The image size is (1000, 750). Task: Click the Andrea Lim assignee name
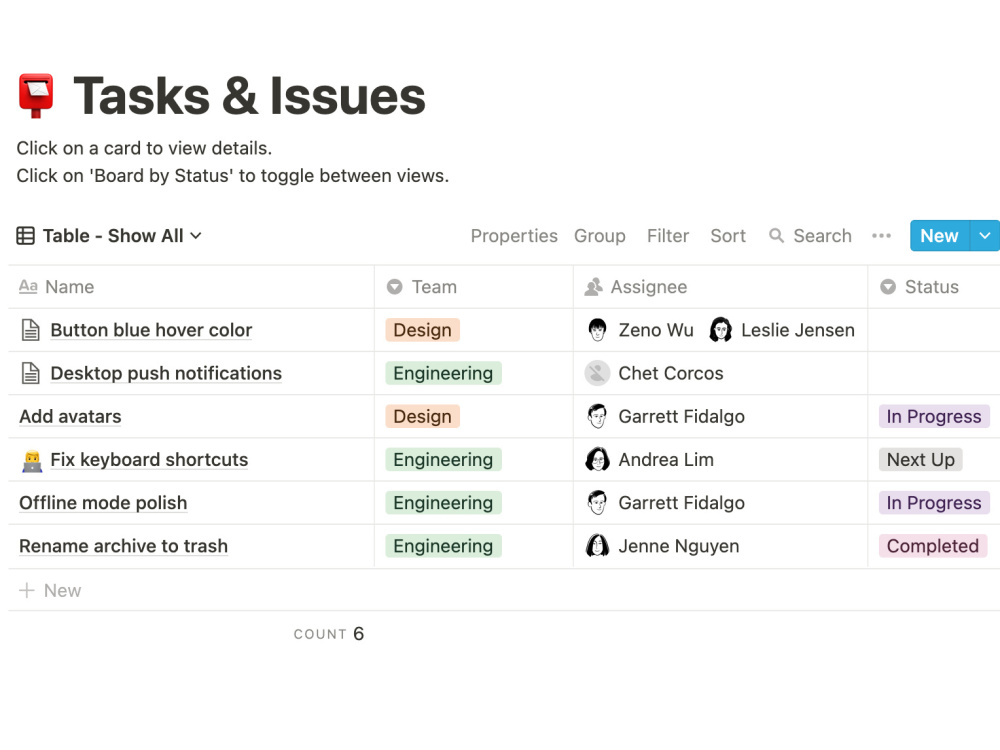coord(666,460)
